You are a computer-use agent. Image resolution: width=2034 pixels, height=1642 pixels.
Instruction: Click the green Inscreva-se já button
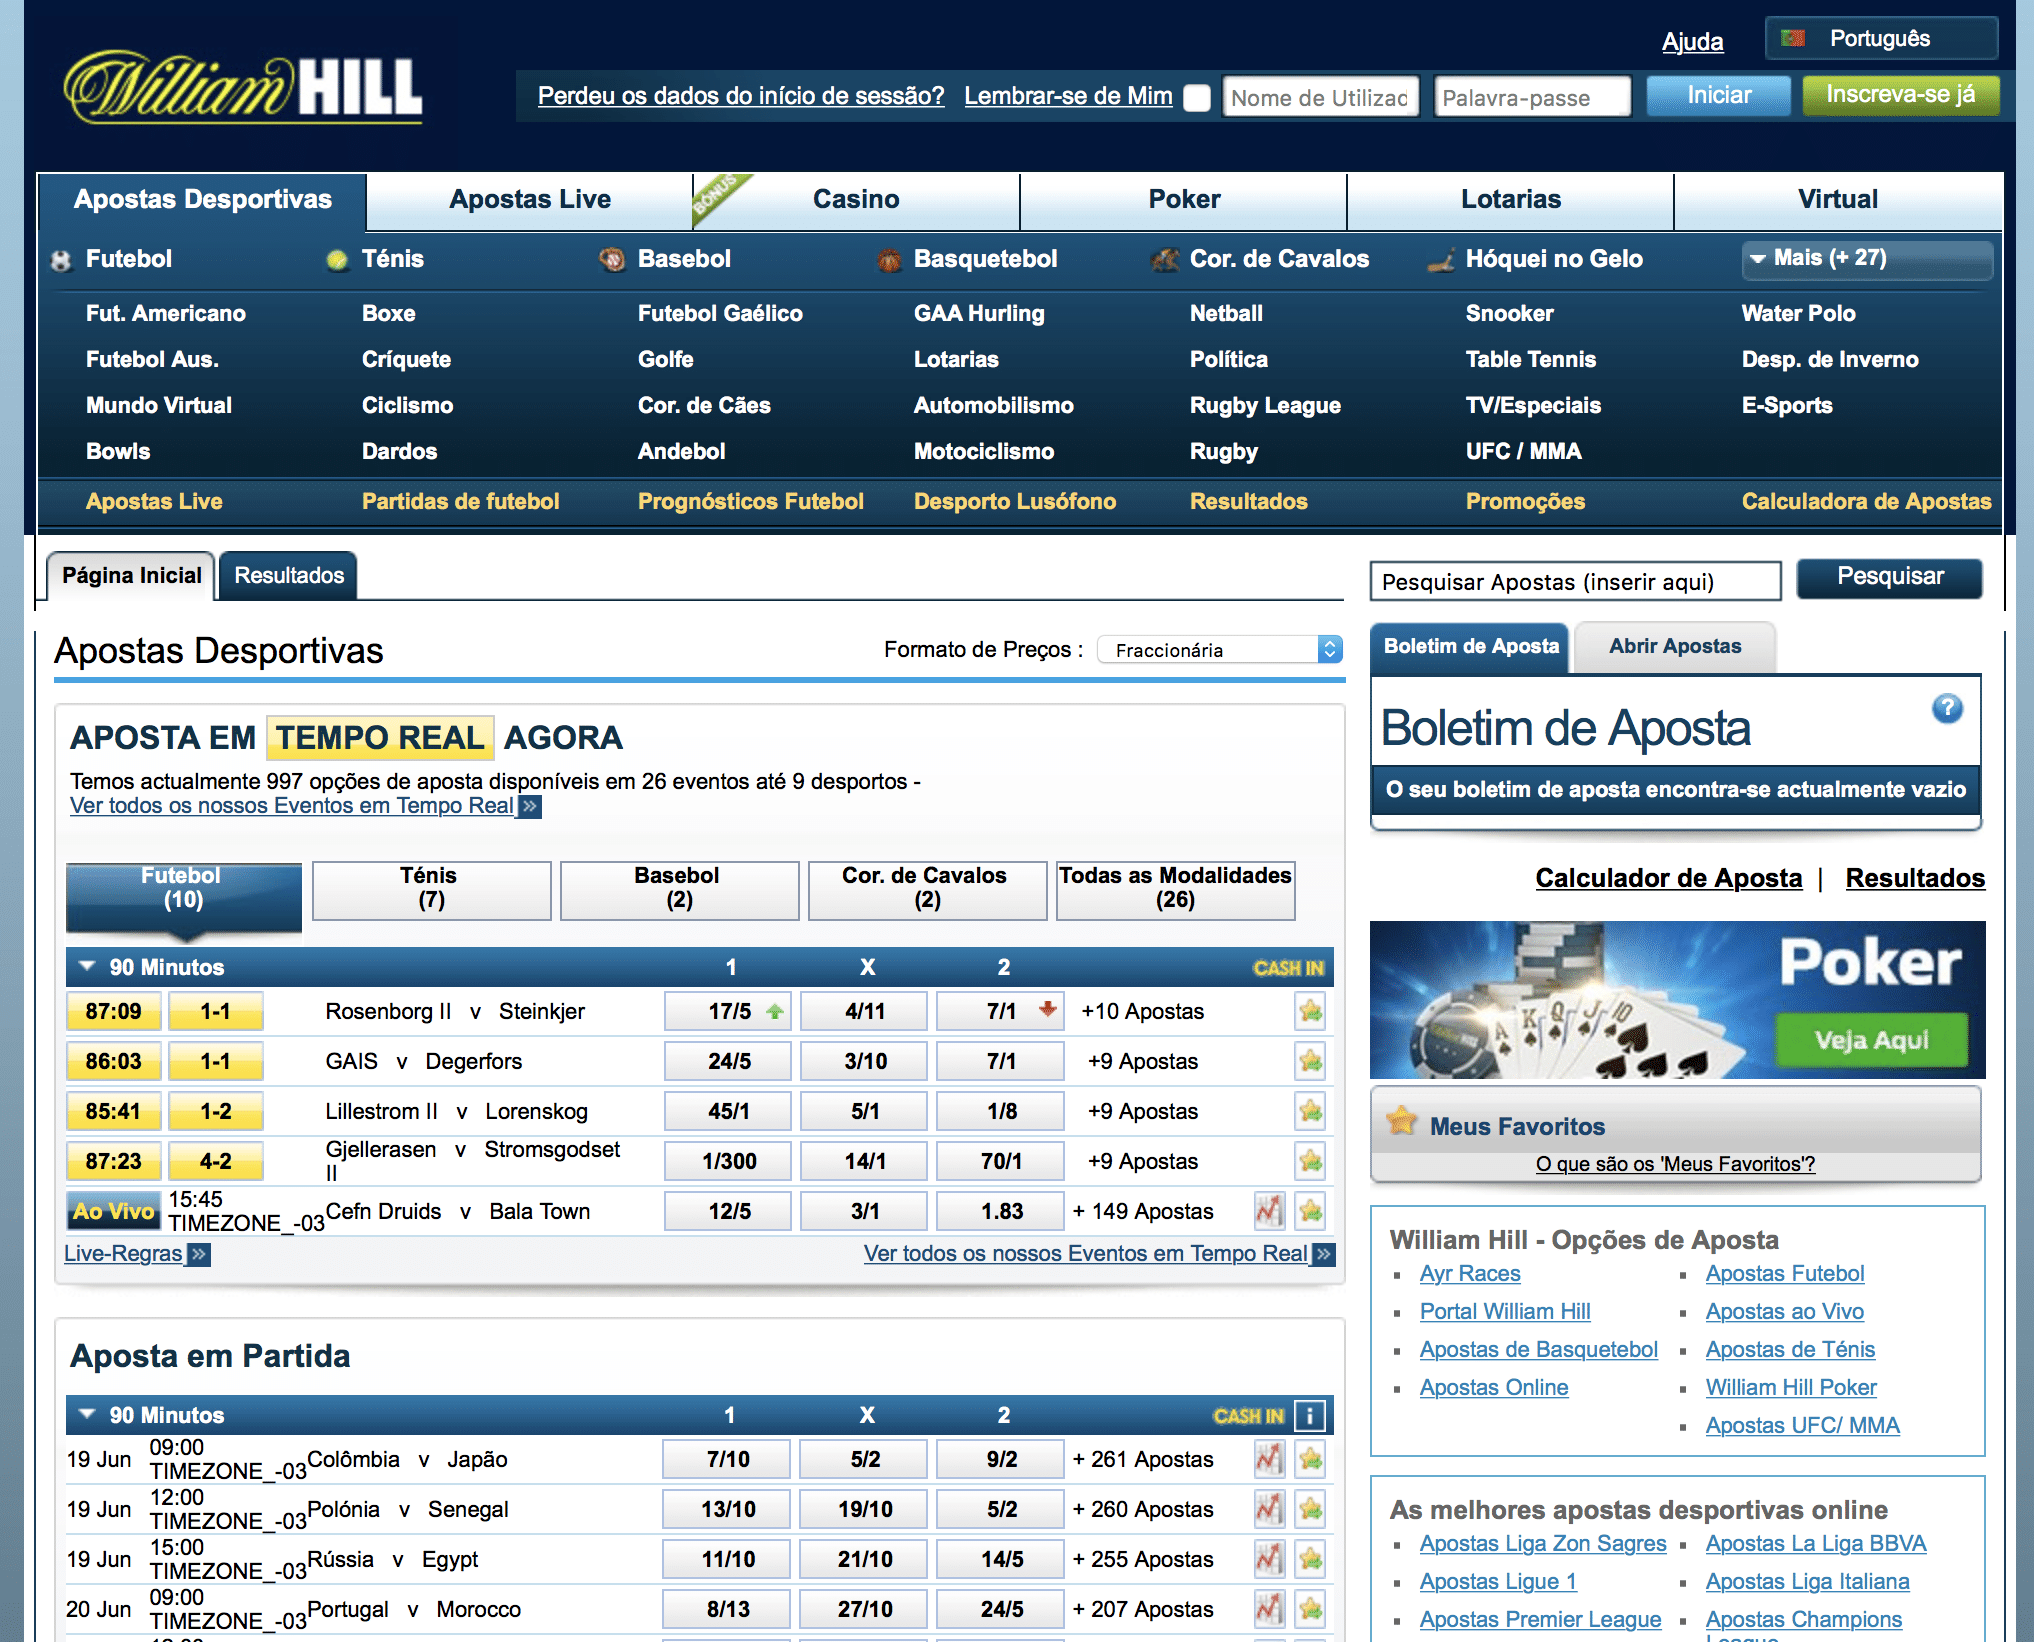tap(1900, 95)
